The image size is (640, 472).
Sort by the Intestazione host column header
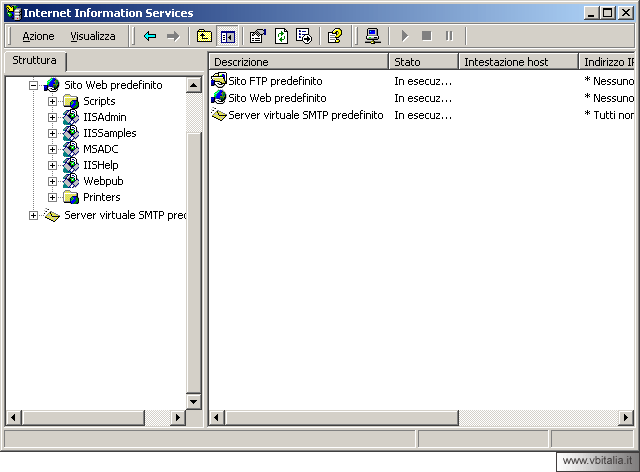518,62
